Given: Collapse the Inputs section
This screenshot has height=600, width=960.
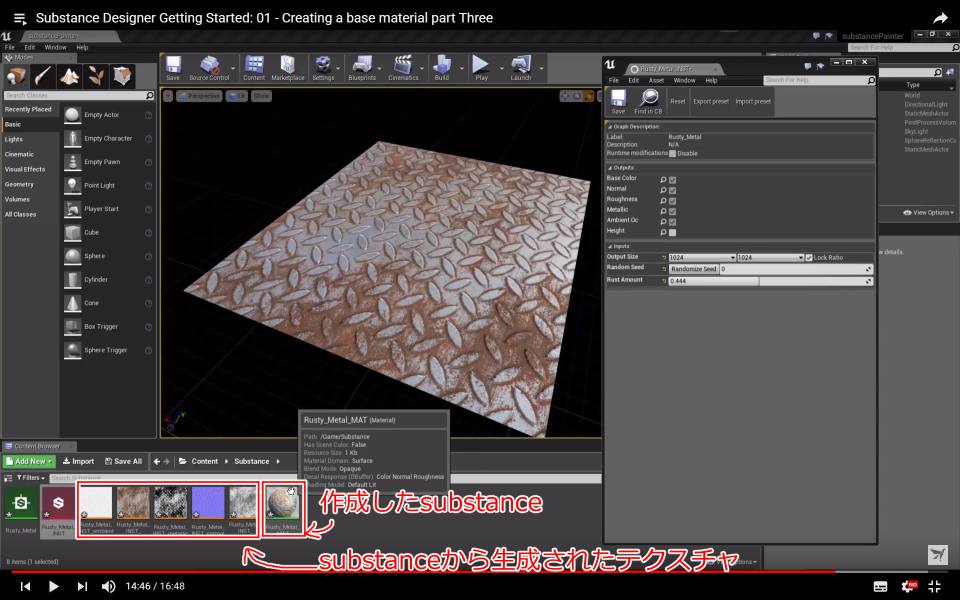Looking at the screenshot, I should click(610, 246).
